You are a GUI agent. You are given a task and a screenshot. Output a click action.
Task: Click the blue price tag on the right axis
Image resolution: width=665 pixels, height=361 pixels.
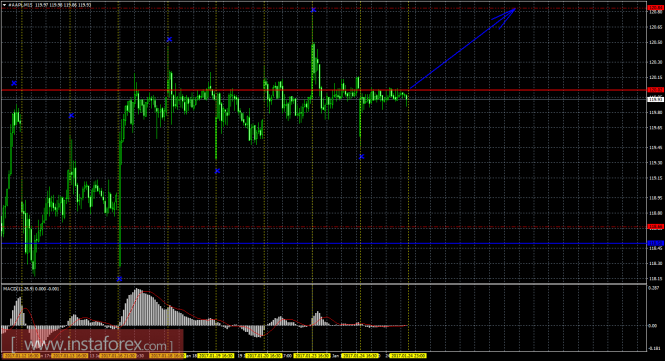(656, 243)
